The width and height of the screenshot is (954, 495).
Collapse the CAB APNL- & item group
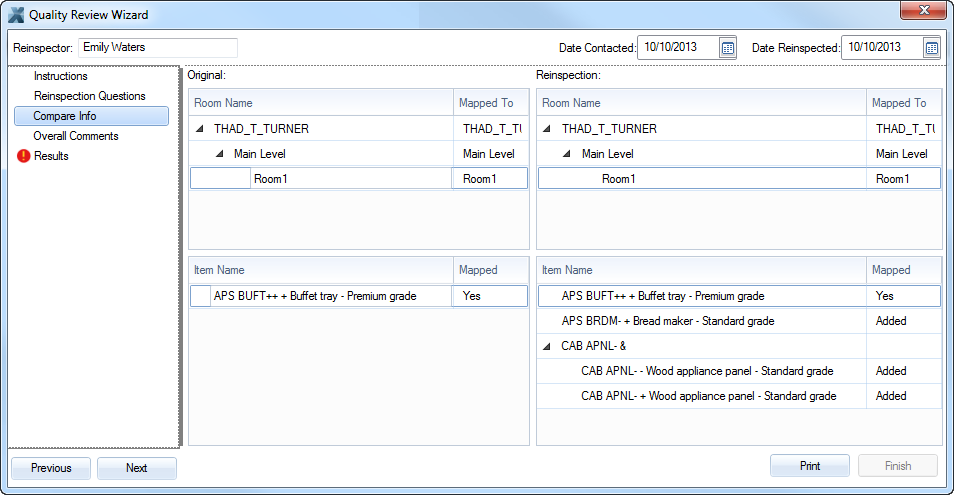548,346
